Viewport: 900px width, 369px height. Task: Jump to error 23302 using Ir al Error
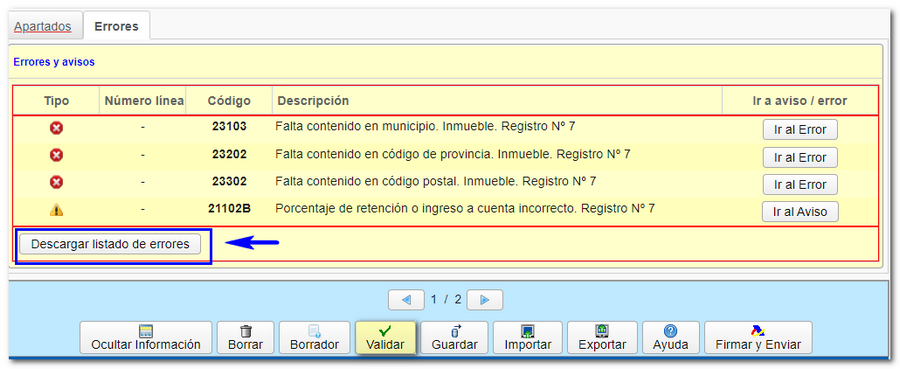pyautogui.click(x=800, y=185)
